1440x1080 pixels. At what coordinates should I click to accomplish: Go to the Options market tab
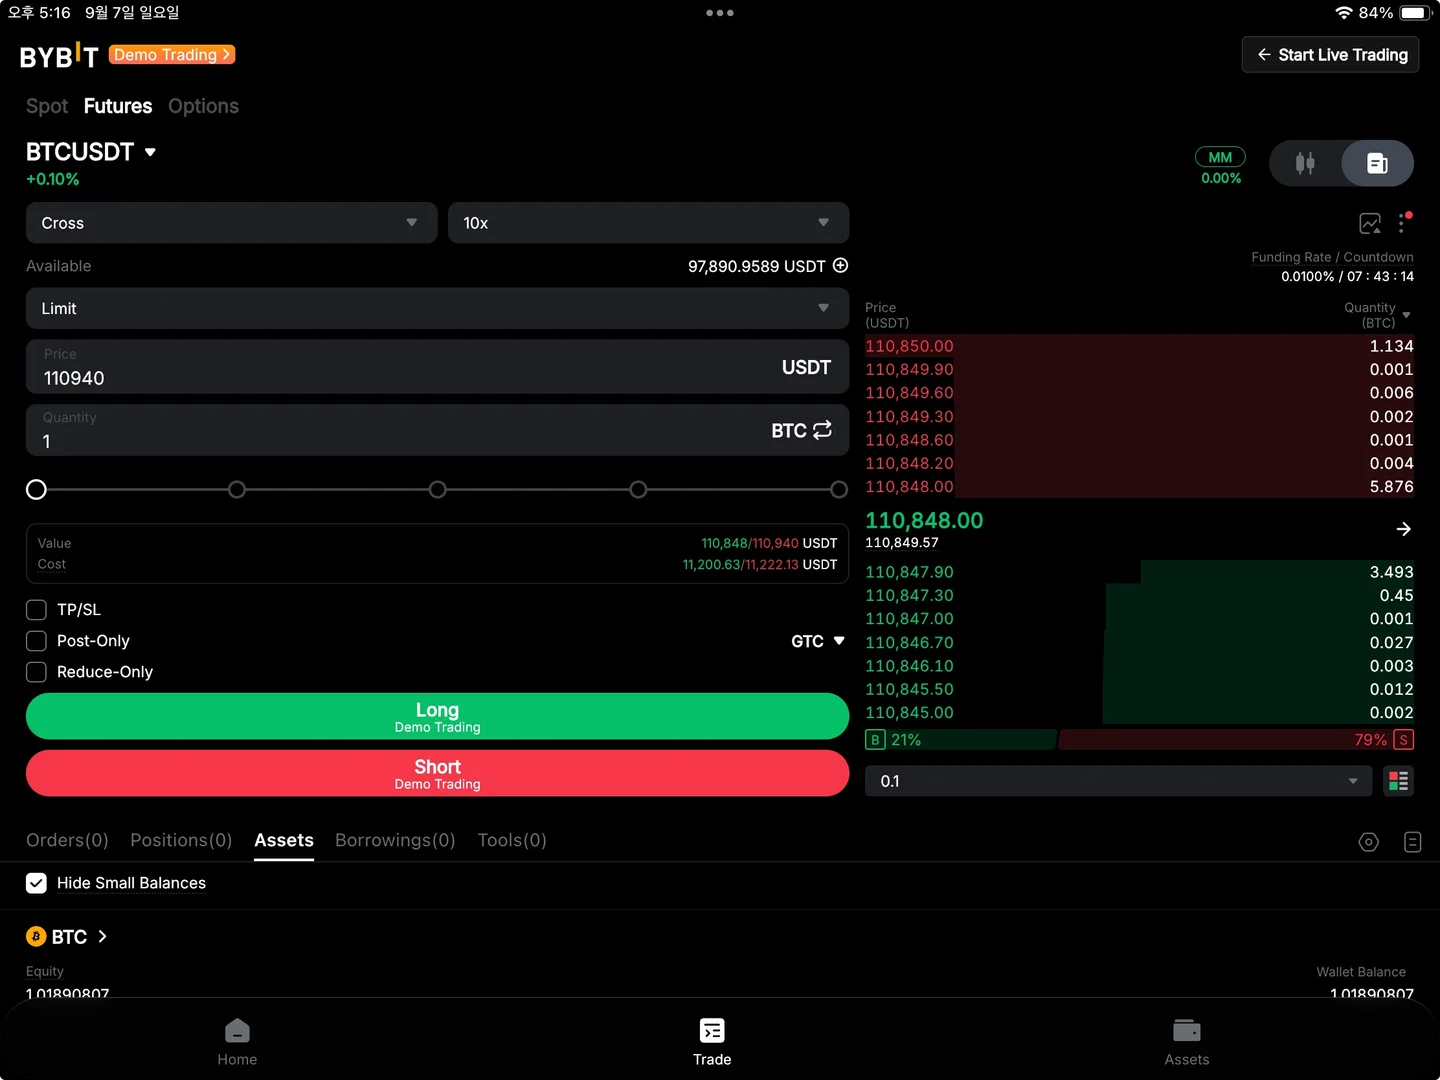[203, 106]
